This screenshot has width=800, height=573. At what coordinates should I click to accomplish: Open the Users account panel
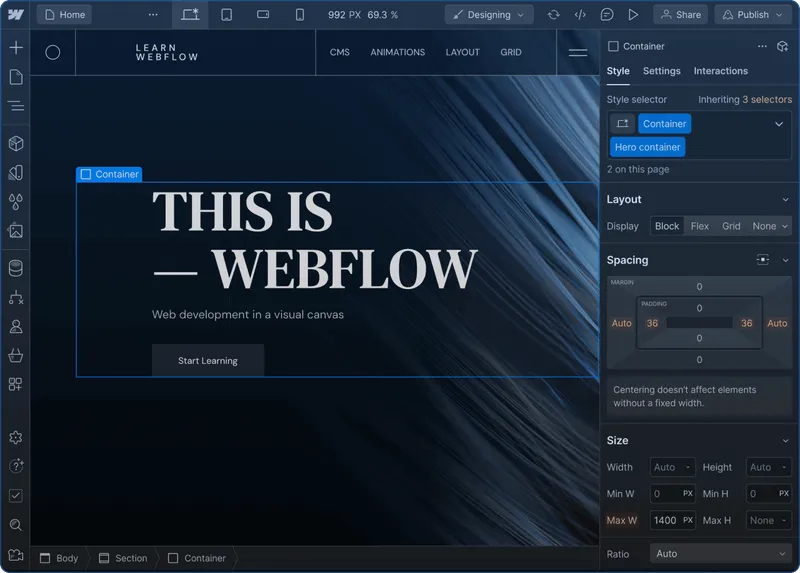16,326
